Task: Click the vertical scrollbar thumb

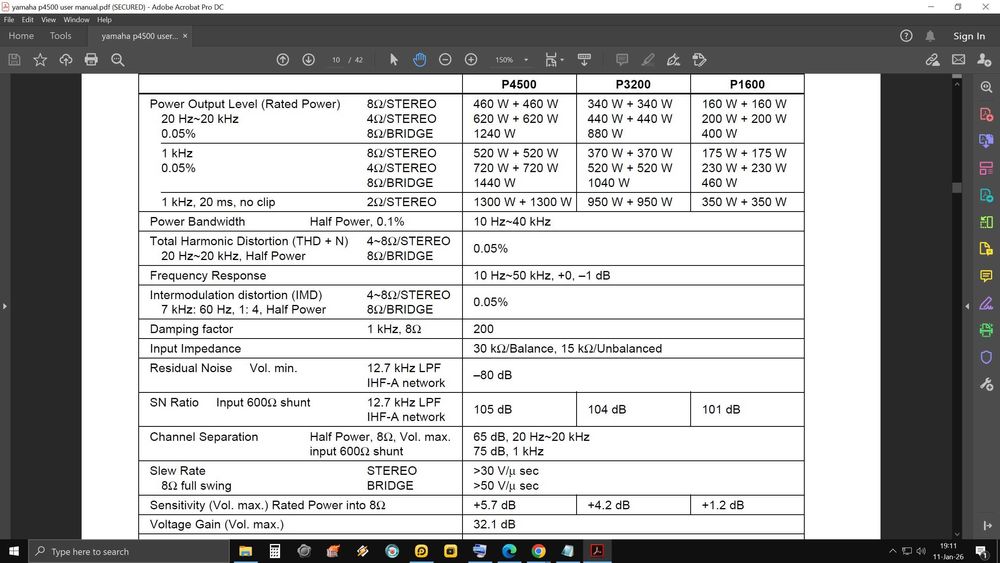Action: [956, 187]
